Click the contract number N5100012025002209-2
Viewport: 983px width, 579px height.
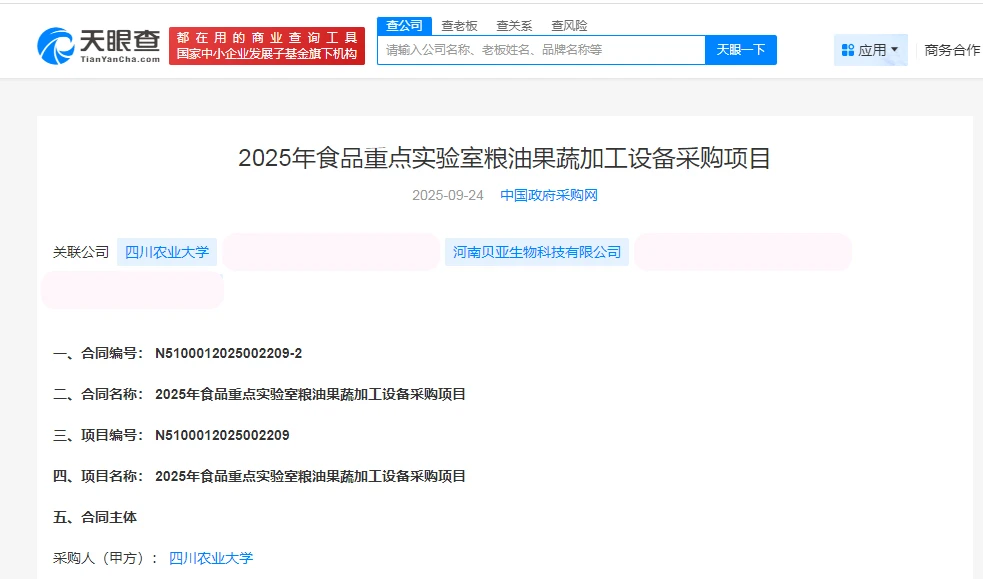(x=228, y=353)
